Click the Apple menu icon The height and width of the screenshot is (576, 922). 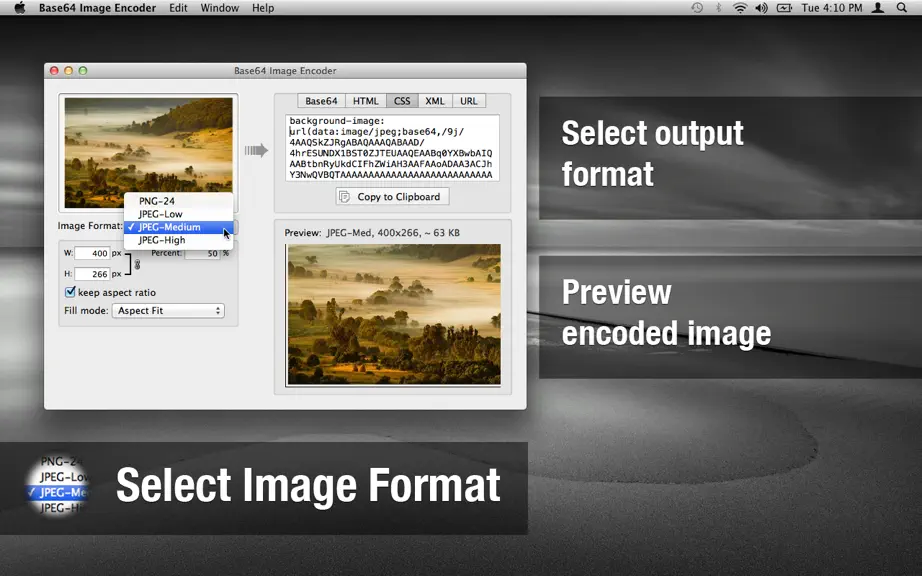click(x=19, y=8)
